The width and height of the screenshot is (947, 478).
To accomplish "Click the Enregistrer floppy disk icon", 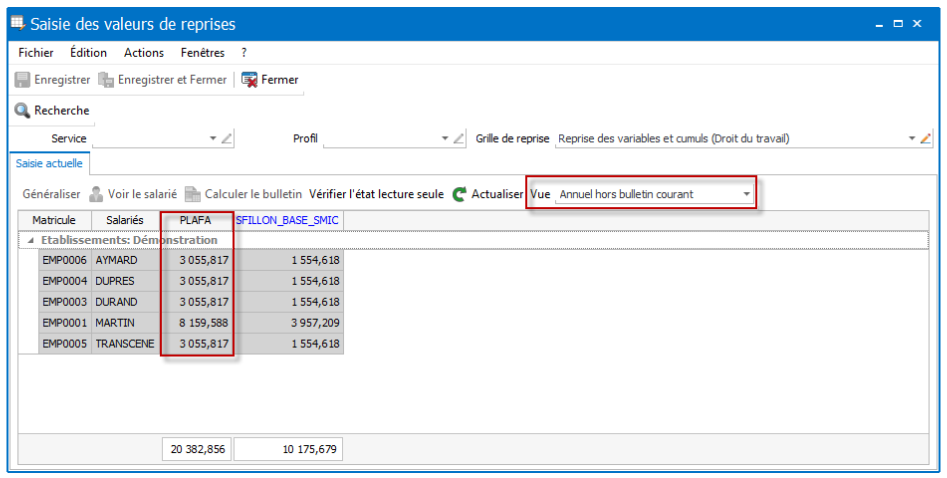I will point(22,80).
